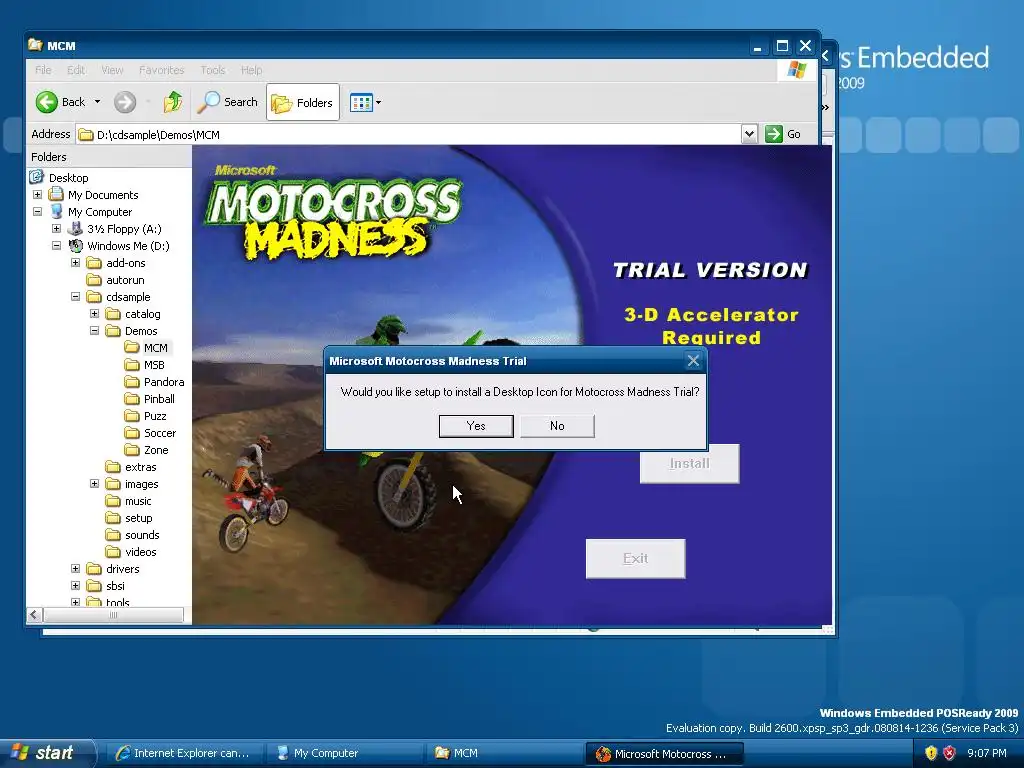The image size is (1024, 768).
Task: Click the folder tree left scroll arrow
Action: (x=35, y=615)
